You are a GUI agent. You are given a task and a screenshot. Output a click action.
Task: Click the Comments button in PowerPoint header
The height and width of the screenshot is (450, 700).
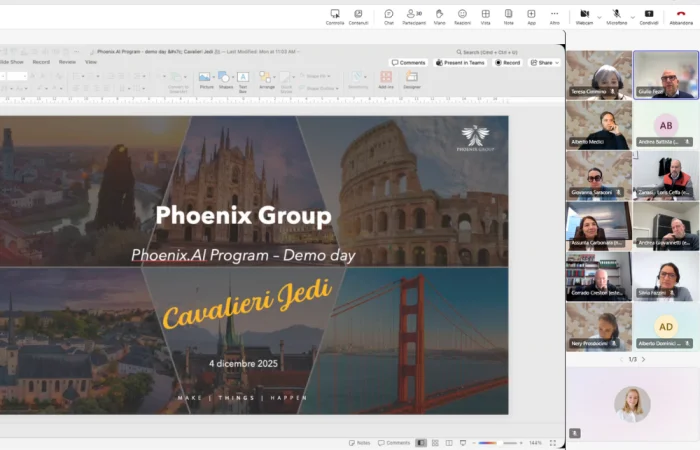[x=408, y=62]
